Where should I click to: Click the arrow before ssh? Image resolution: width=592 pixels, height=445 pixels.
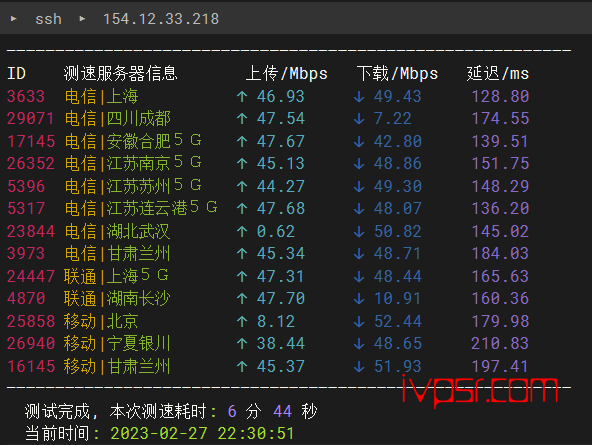(14, 18)
